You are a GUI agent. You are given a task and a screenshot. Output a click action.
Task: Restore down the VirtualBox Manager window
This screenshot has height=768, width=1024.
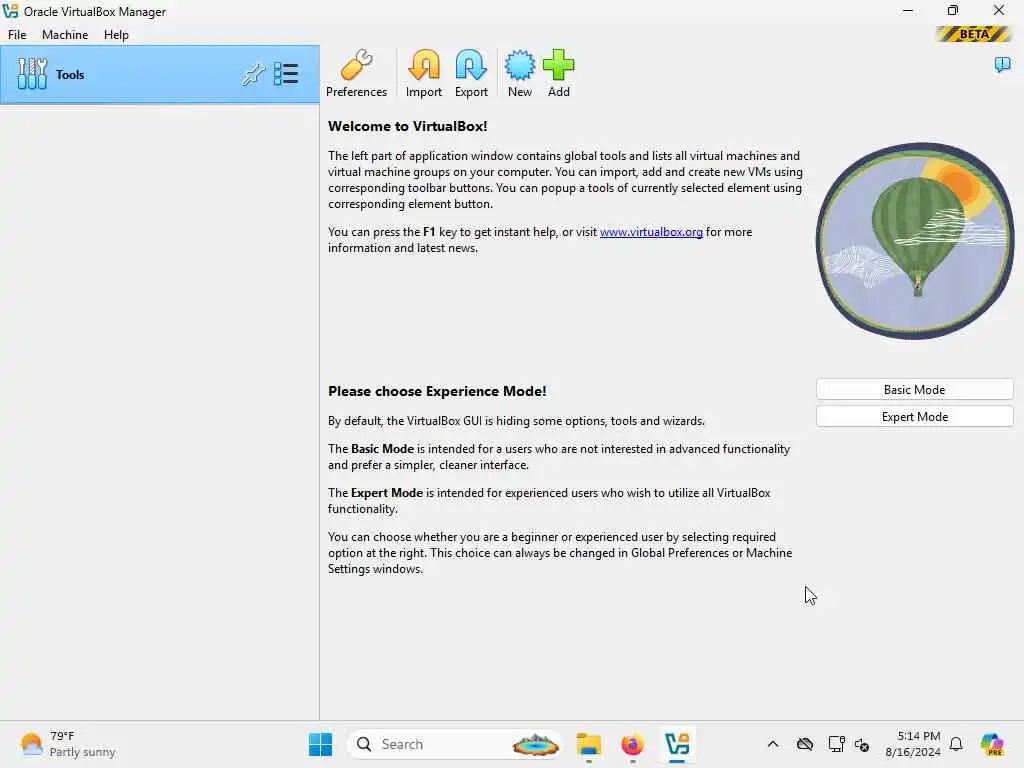click(953, 11)
